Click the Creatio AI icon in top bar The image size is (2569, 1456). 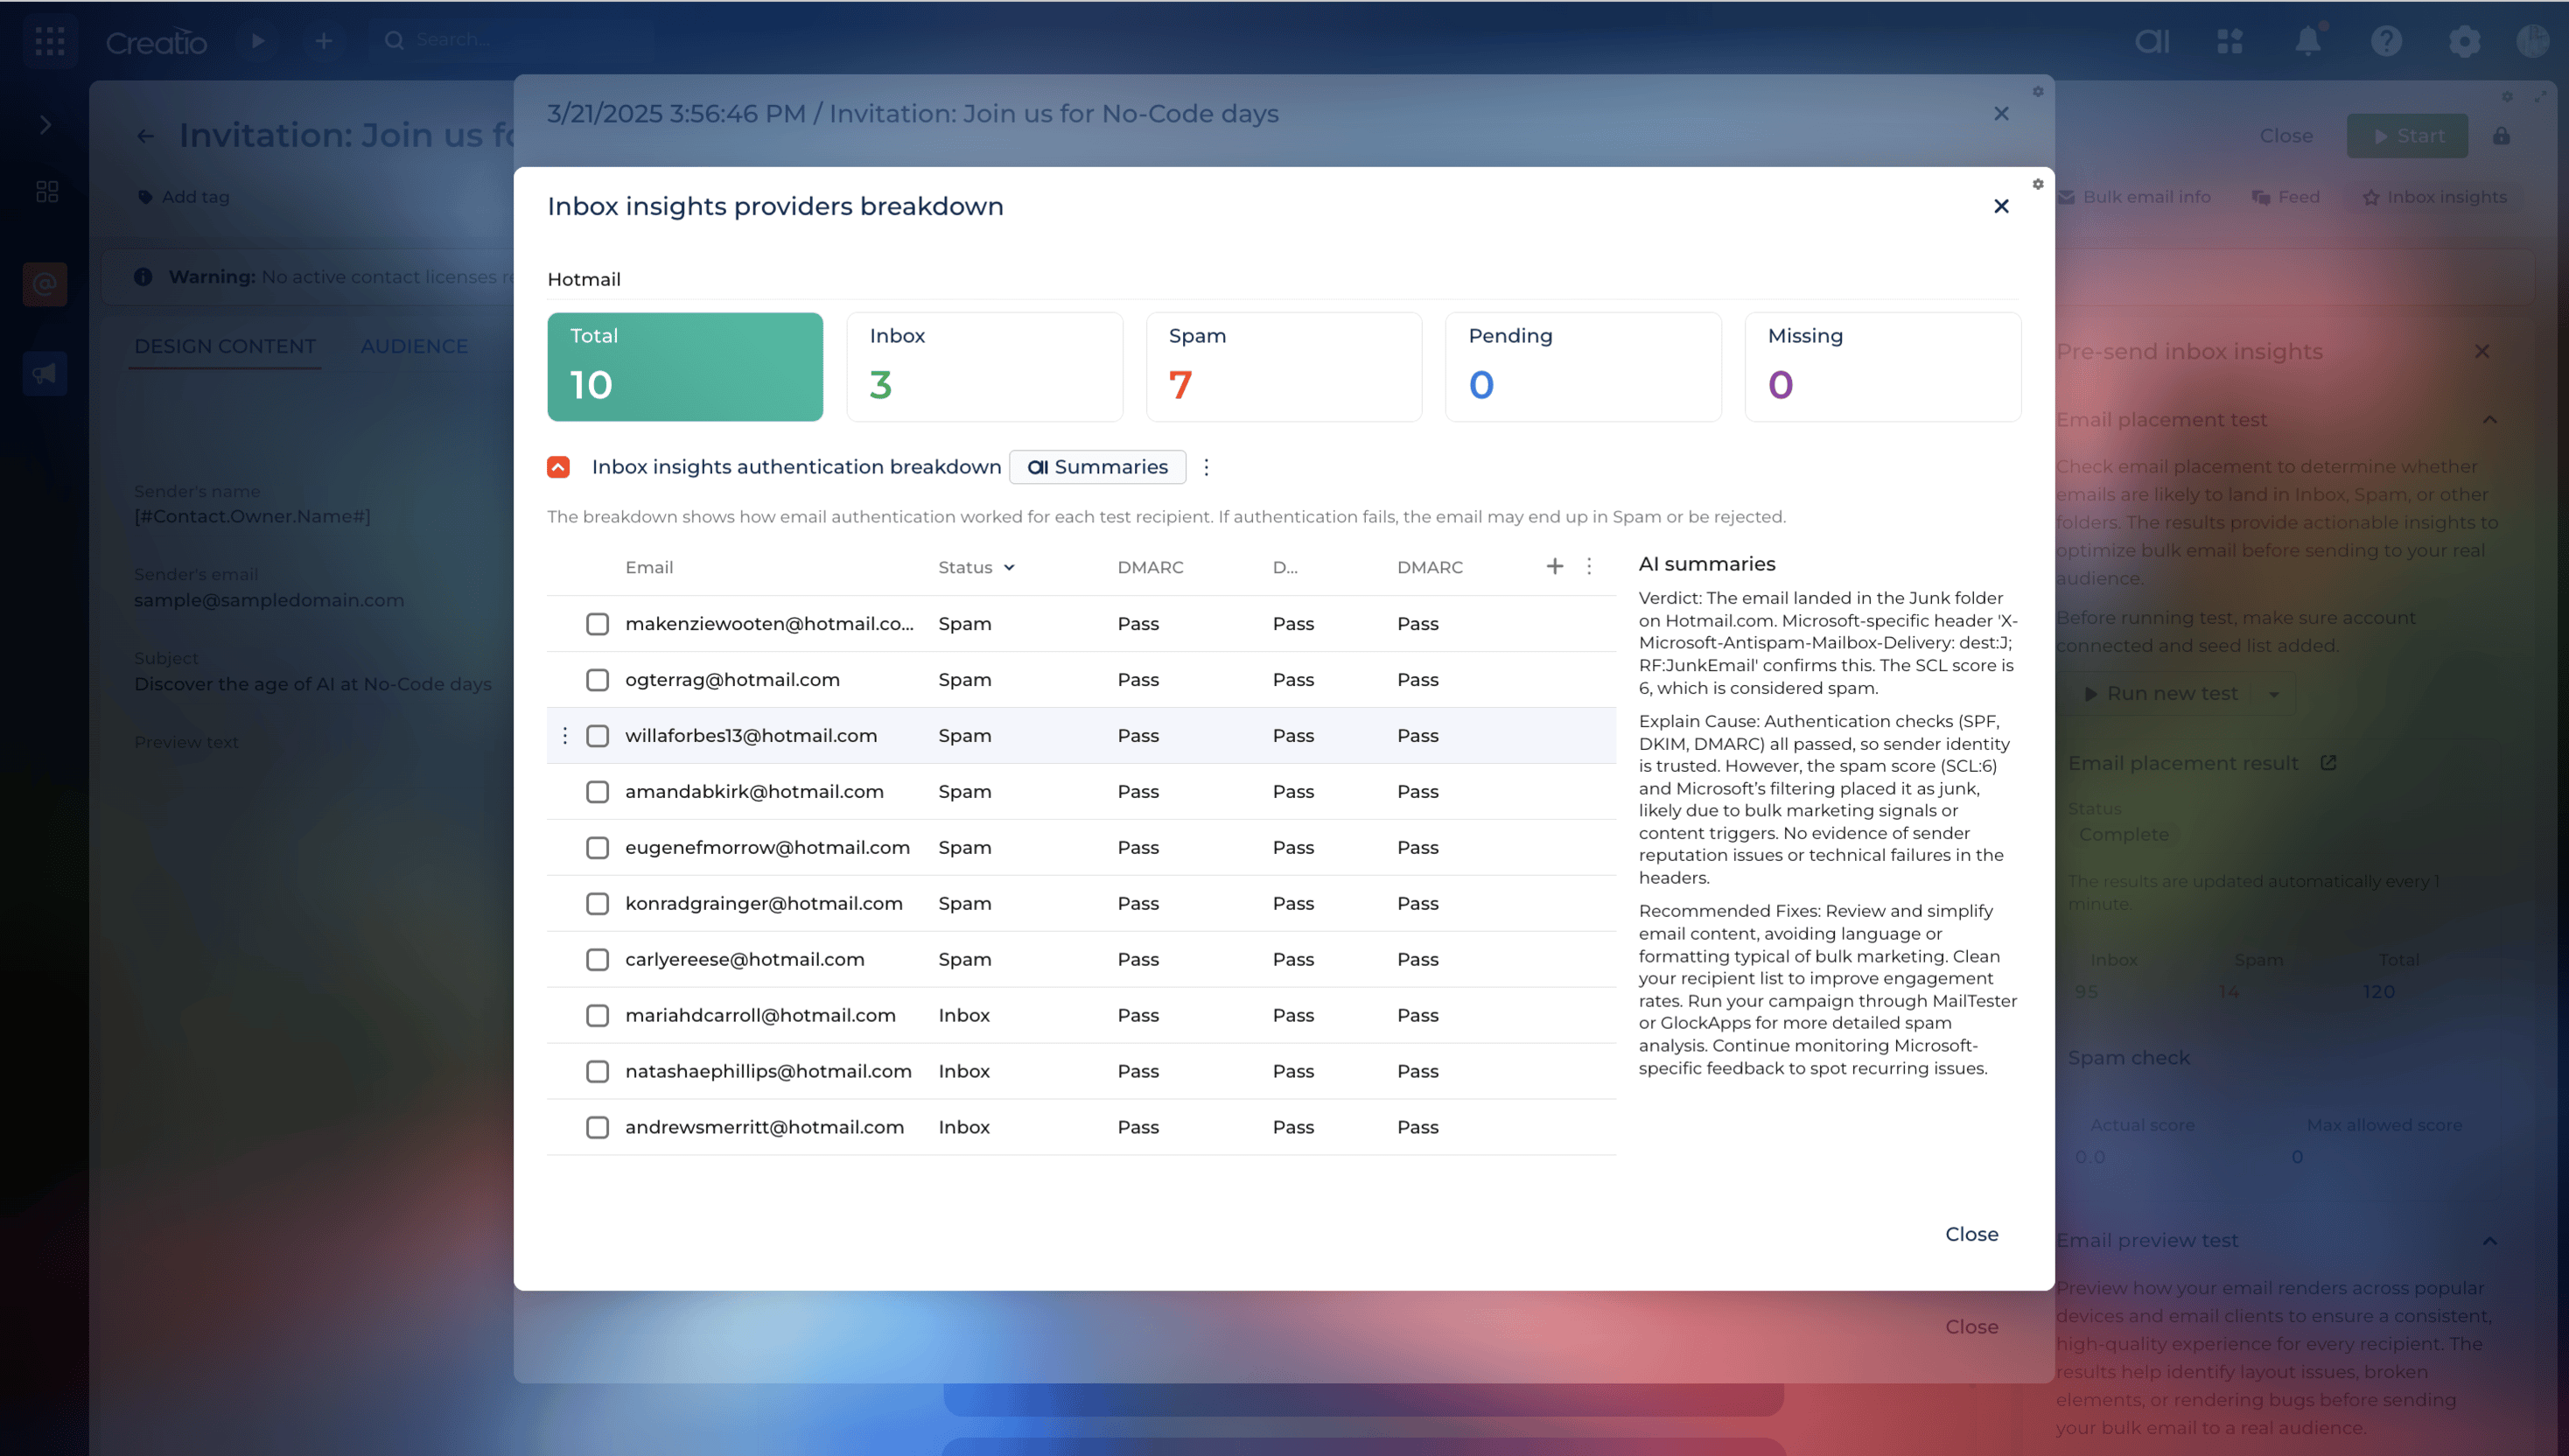[2152, 41]
